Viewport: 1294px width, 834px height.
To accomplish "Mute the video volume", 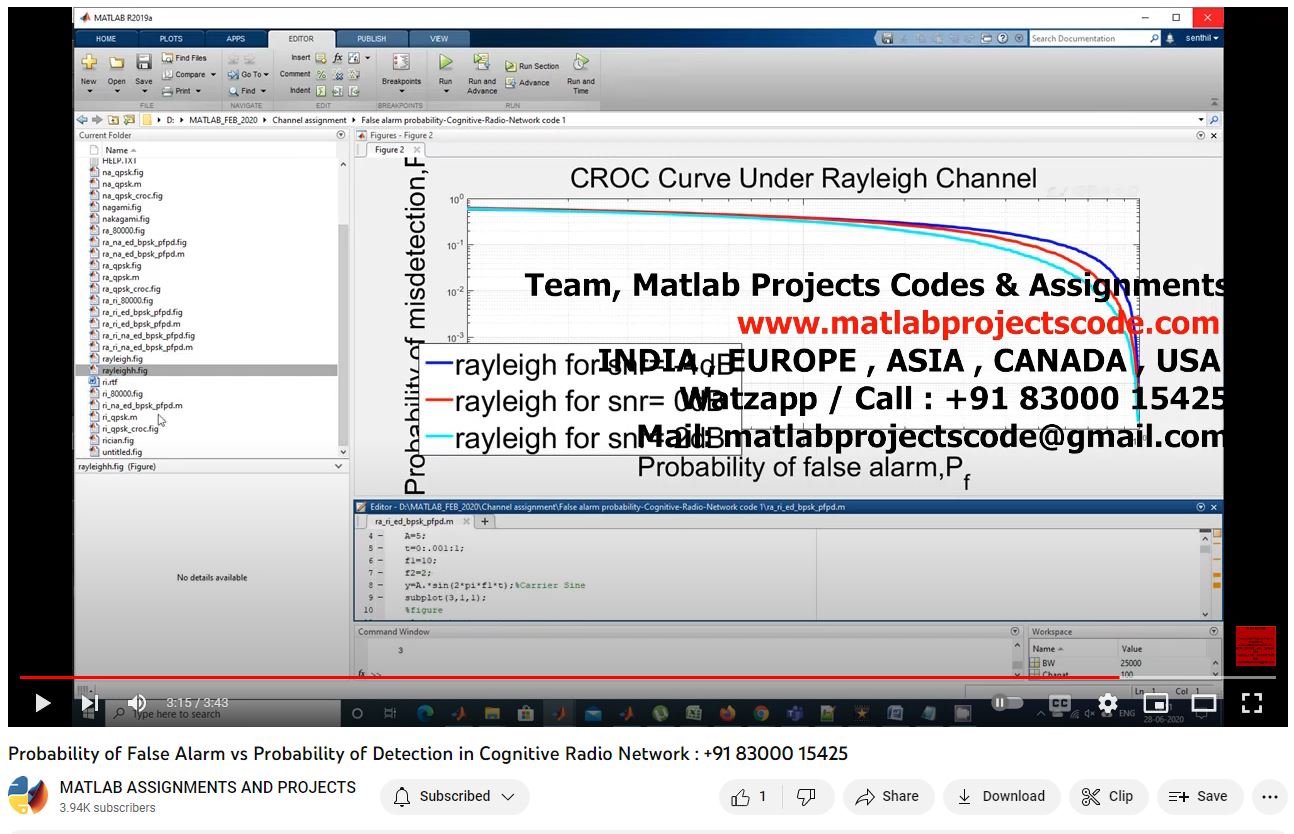I will click(x=137, y=703).
